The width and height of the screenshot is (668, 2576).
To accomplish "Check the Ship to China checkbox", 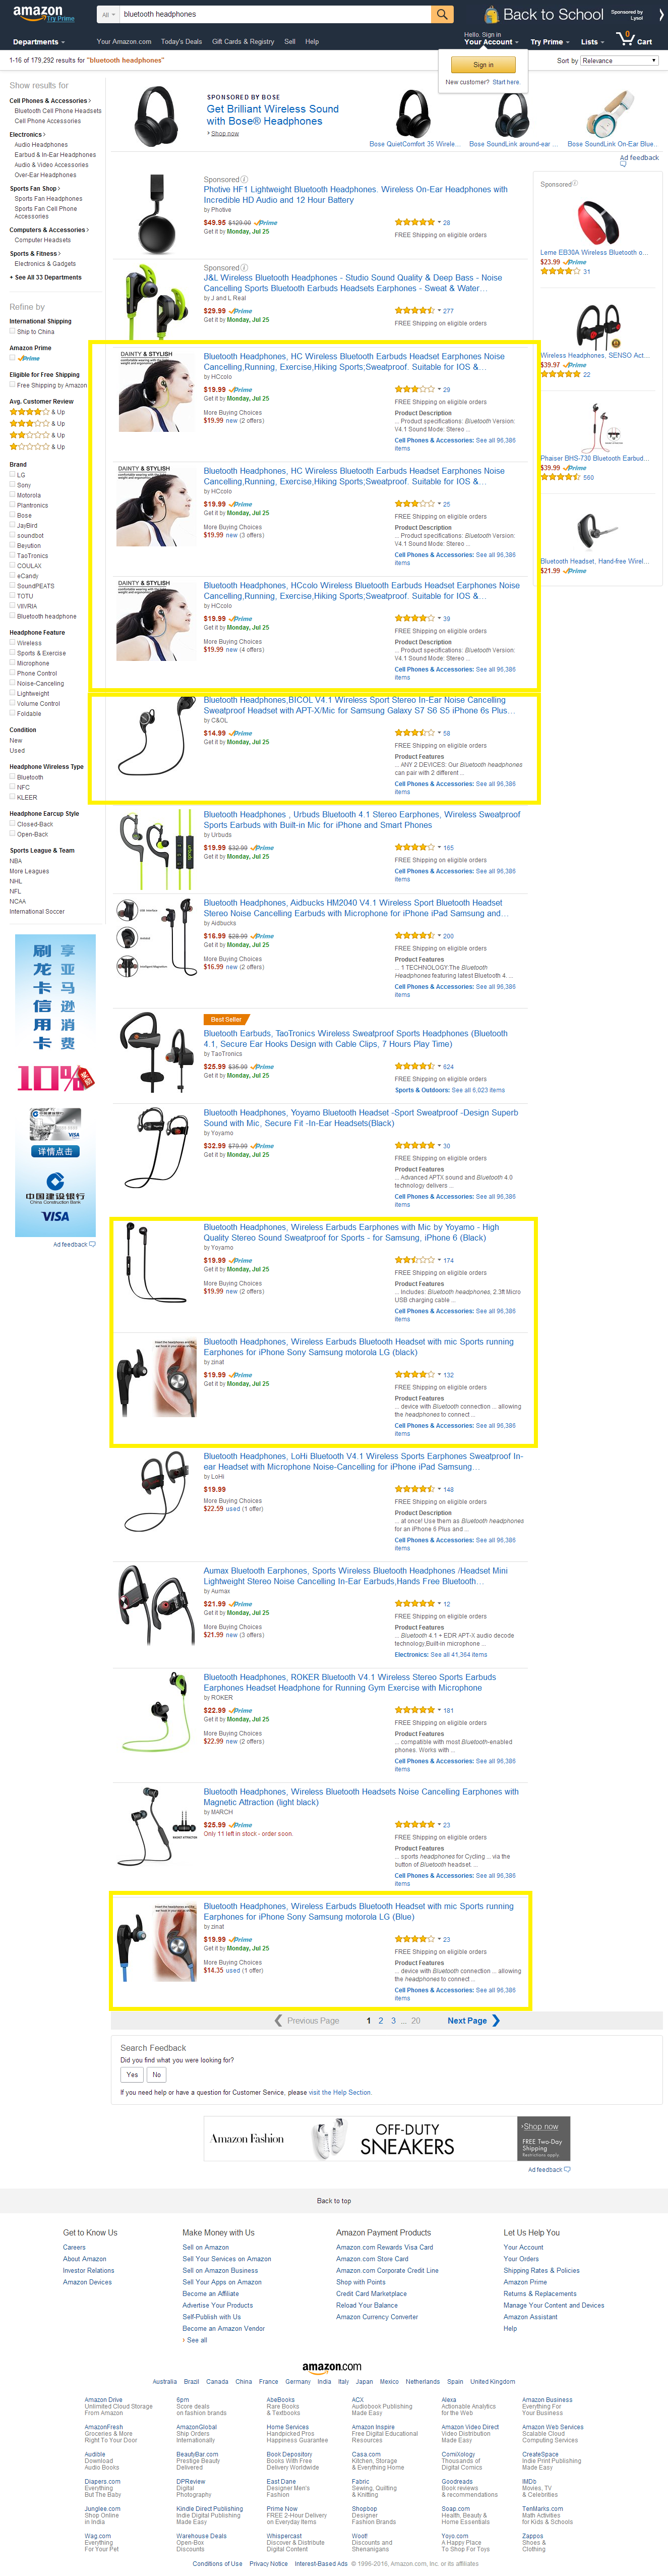I will click(x=12, y=331).
